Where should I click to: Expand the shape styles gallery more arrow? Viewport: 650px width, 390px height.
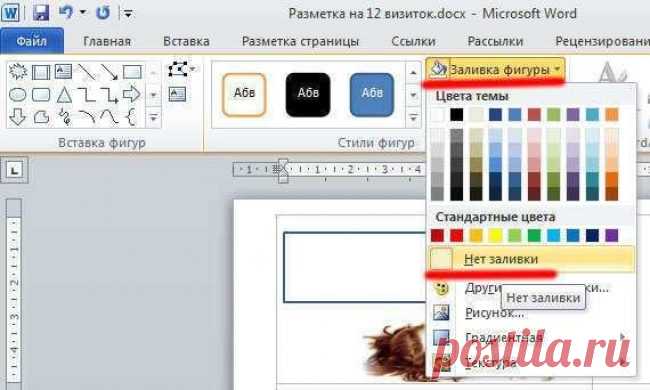tap(413, 118)
